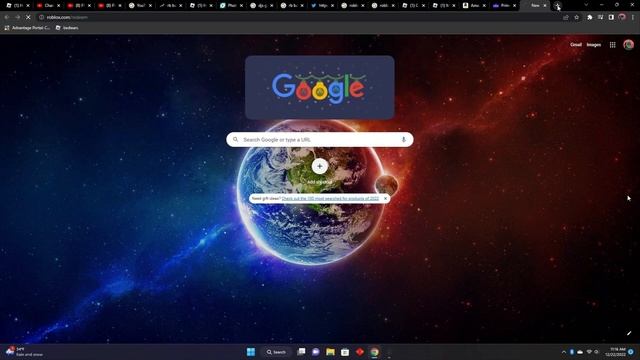Close the Twitter tab
Image resolution: width=640 pixels, height=360 pixels.
(332, 6)
